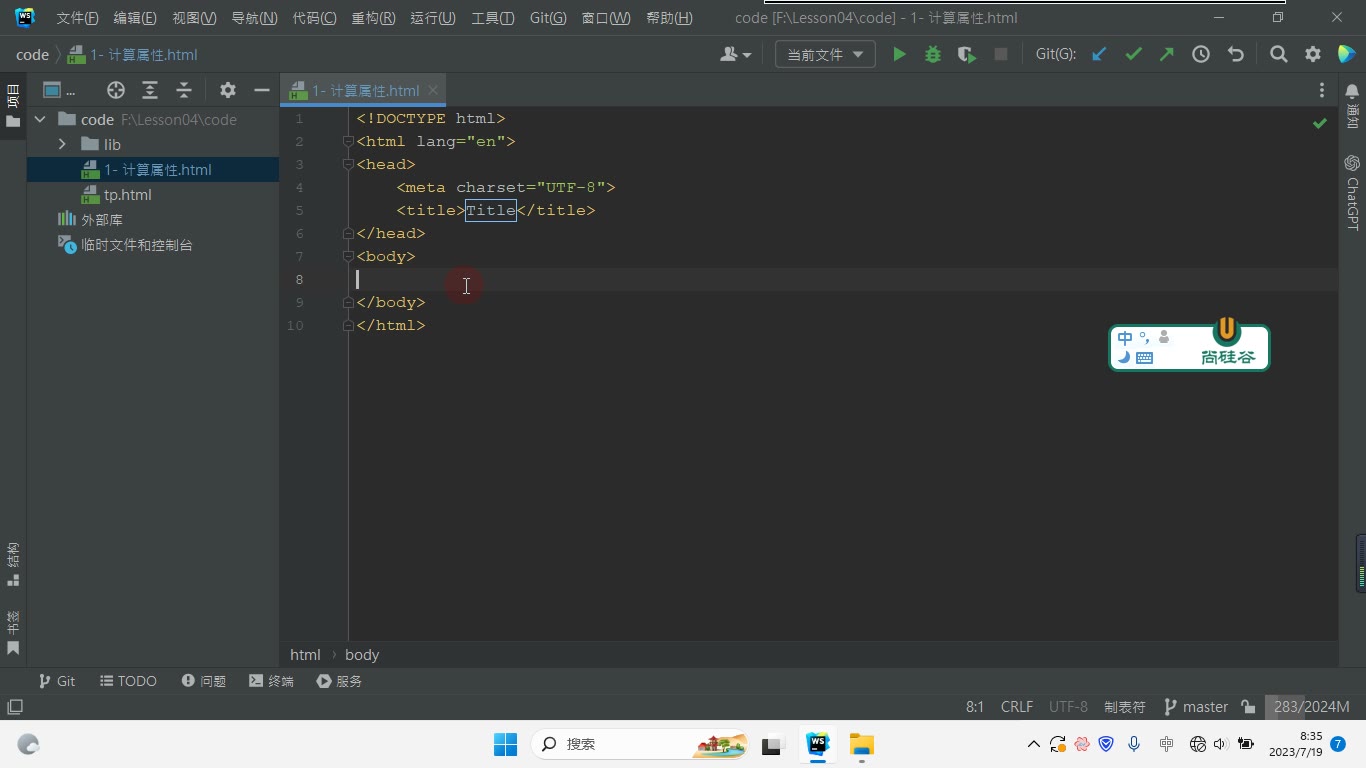Expand the lib folder
1366x768 pixels.
[x=62, y=145]
